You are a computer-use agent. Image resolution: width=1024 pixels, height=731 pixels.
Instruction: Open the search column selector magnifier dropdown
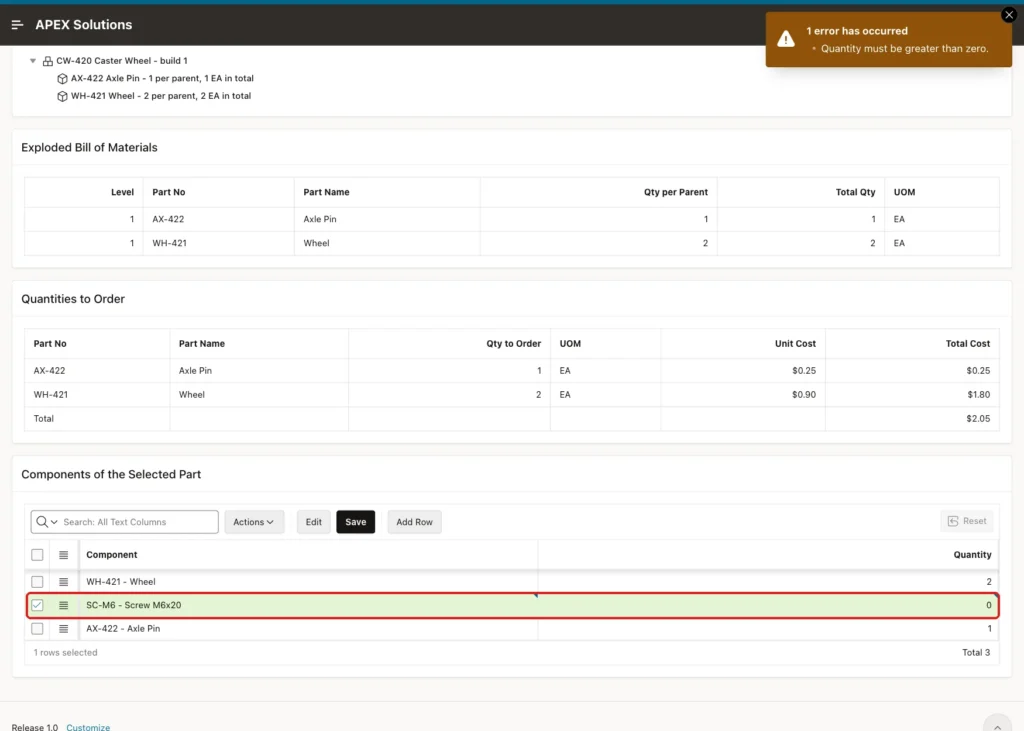(x=47, y=522)
